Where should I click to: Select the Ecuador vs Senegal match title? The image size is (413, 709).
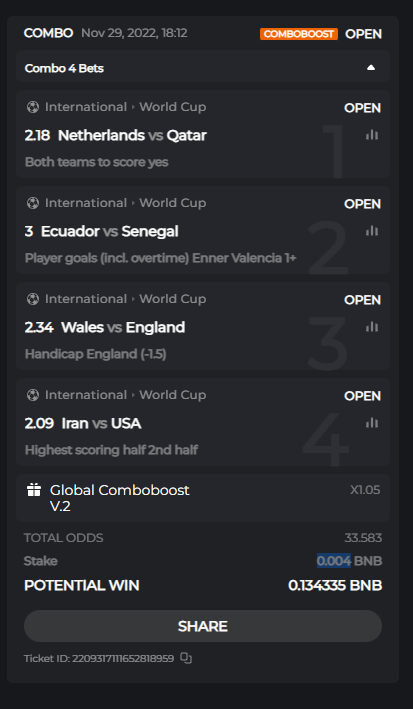(x=109, y=232)
